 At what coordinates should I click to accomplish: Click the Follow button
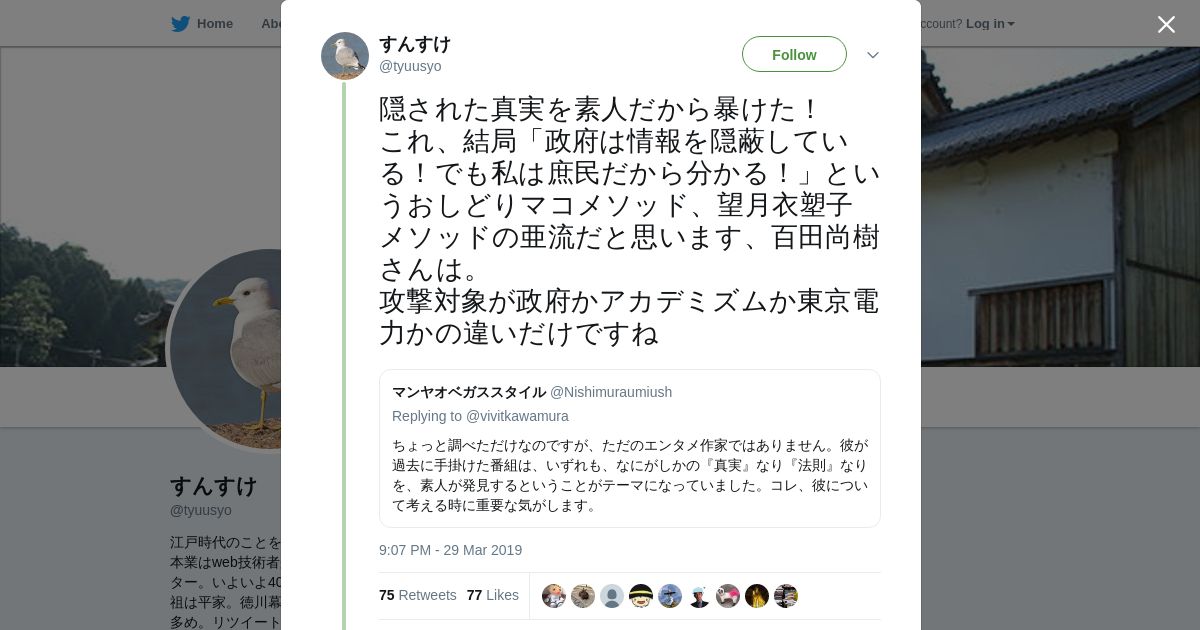794,54
